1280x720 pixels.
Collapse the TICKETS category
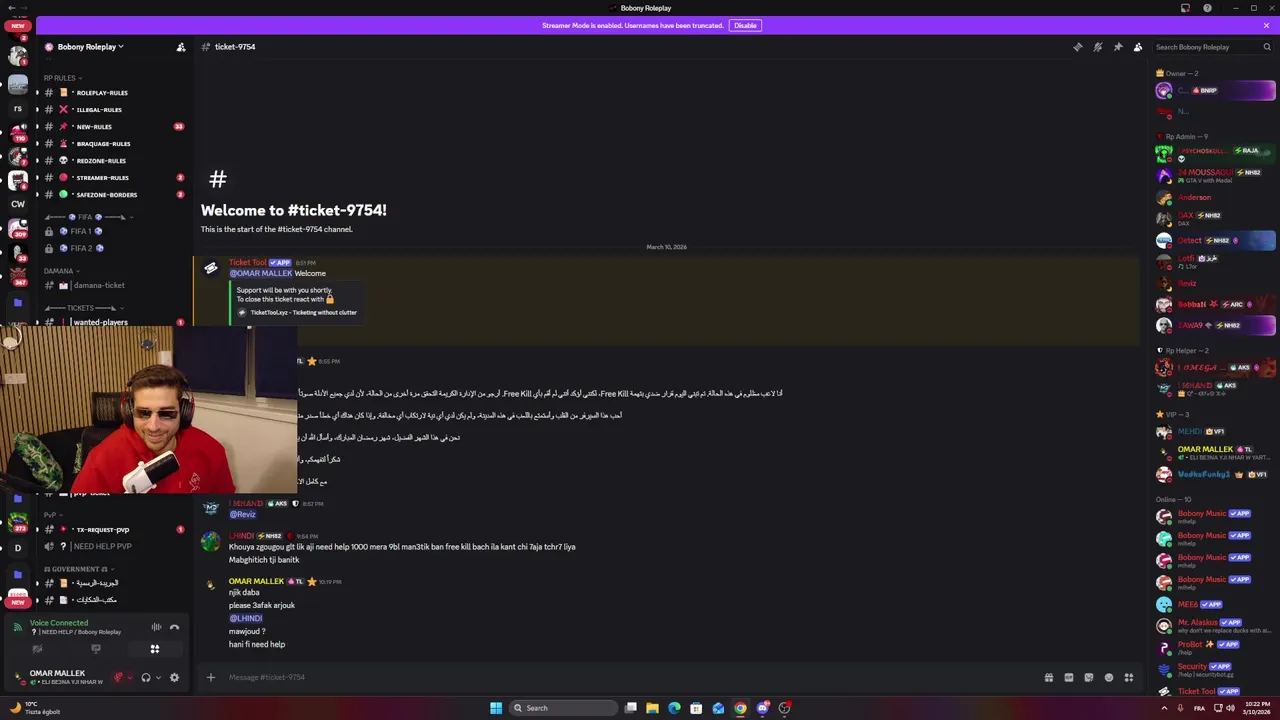[x=86, y=308]
